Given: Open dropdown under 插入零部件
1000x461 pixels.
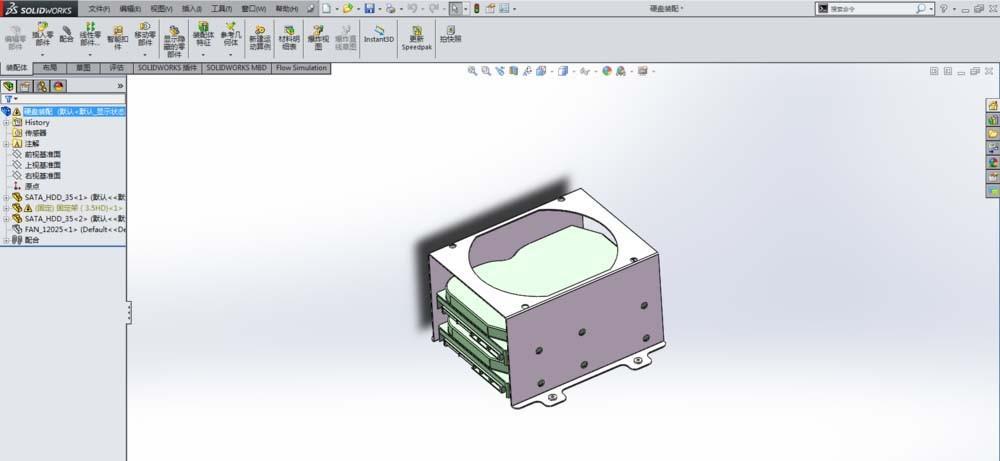Looking at the screenshot, I should tap(42, 54).
